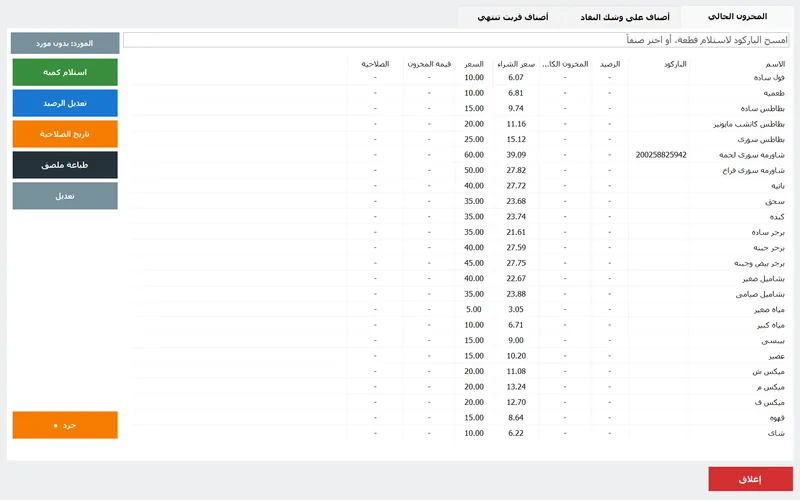Image resolution: width=800 pixels, height=500 pixels.
Task: Select the مياه كبير item
Action: (x=771, y=325)
